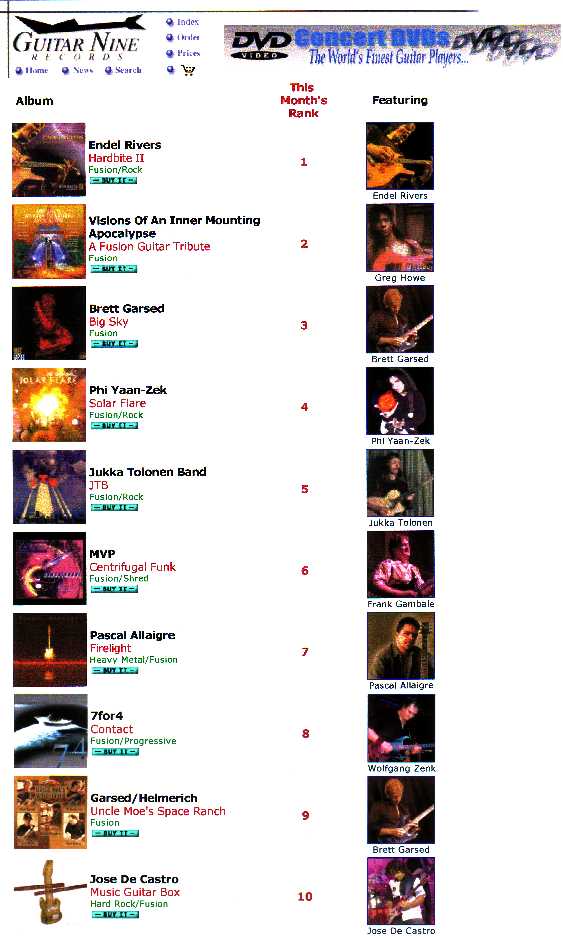563x939 pixels.
Task: Select the Index link
Action: (x=187, y=22)
